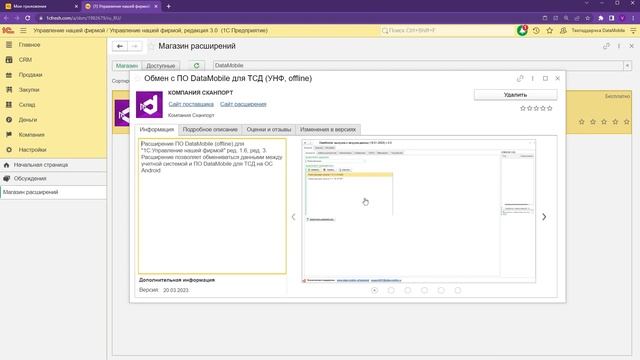The height and width of the screenshot is (360, 640).
Task: Select sixth screenshot carousel dot
Action: [x=458, y=290]
